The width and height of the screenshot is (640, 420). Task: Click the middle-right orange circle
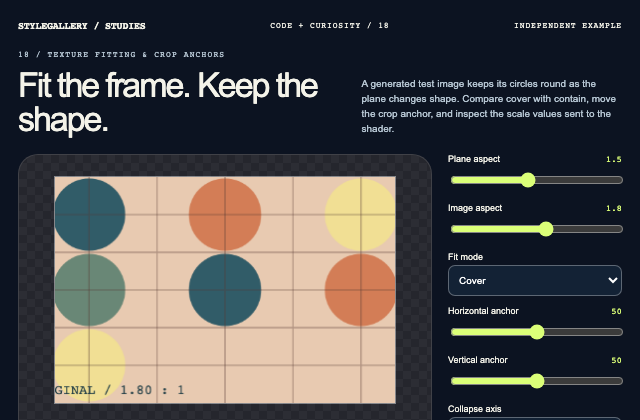[360, 290]
